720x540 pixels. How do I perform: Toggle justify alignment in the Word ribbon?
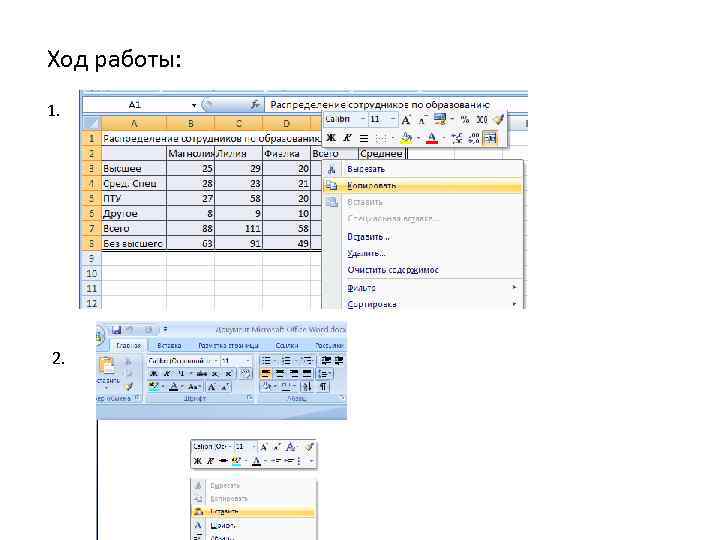(307, 373)
